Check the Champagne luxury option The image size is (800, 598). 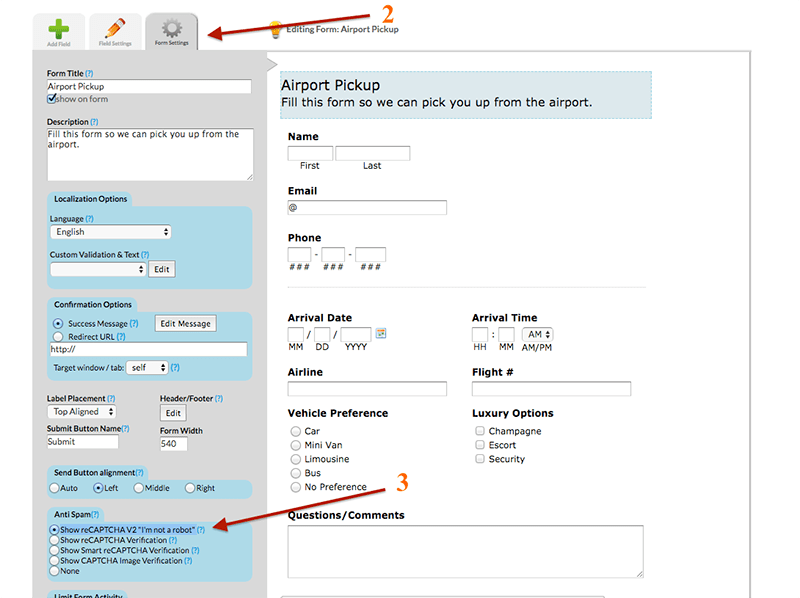pyautogui.click(x=479, y=431)
